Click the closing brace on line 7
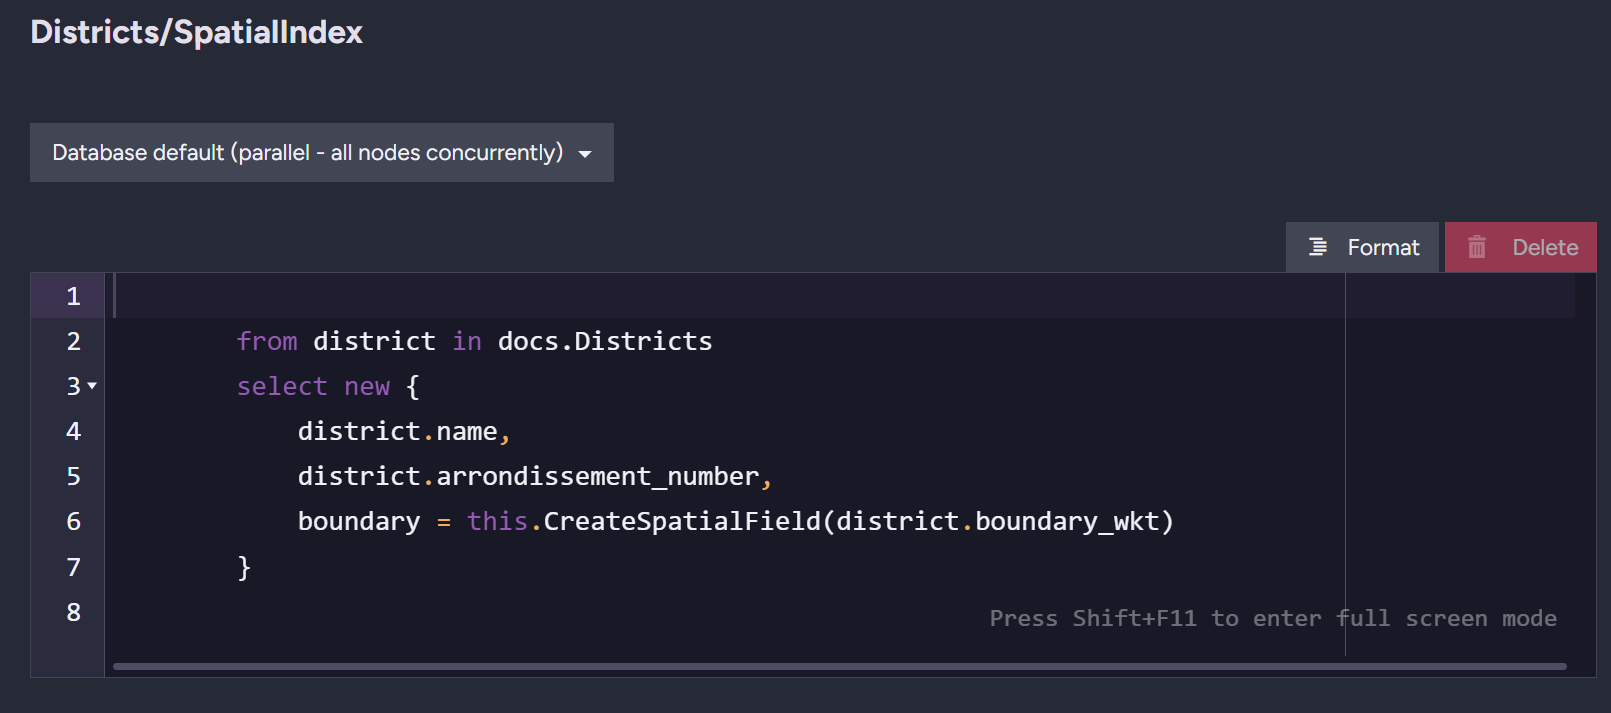Screen dimensions: 1611x713 click(244, 567)
